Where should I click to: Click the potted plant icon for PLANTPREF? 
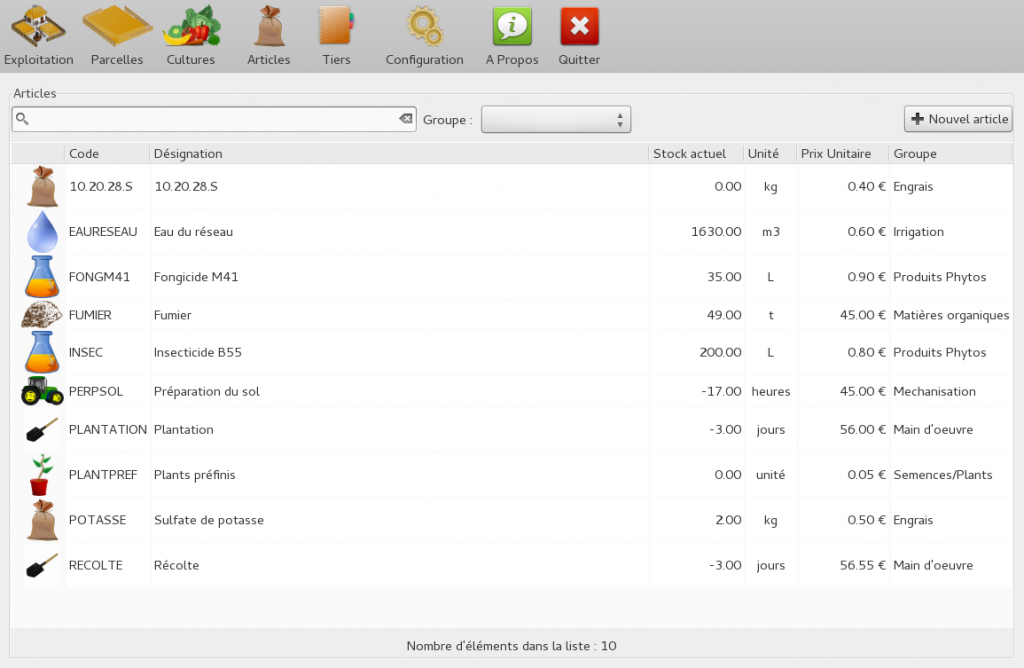41,475
